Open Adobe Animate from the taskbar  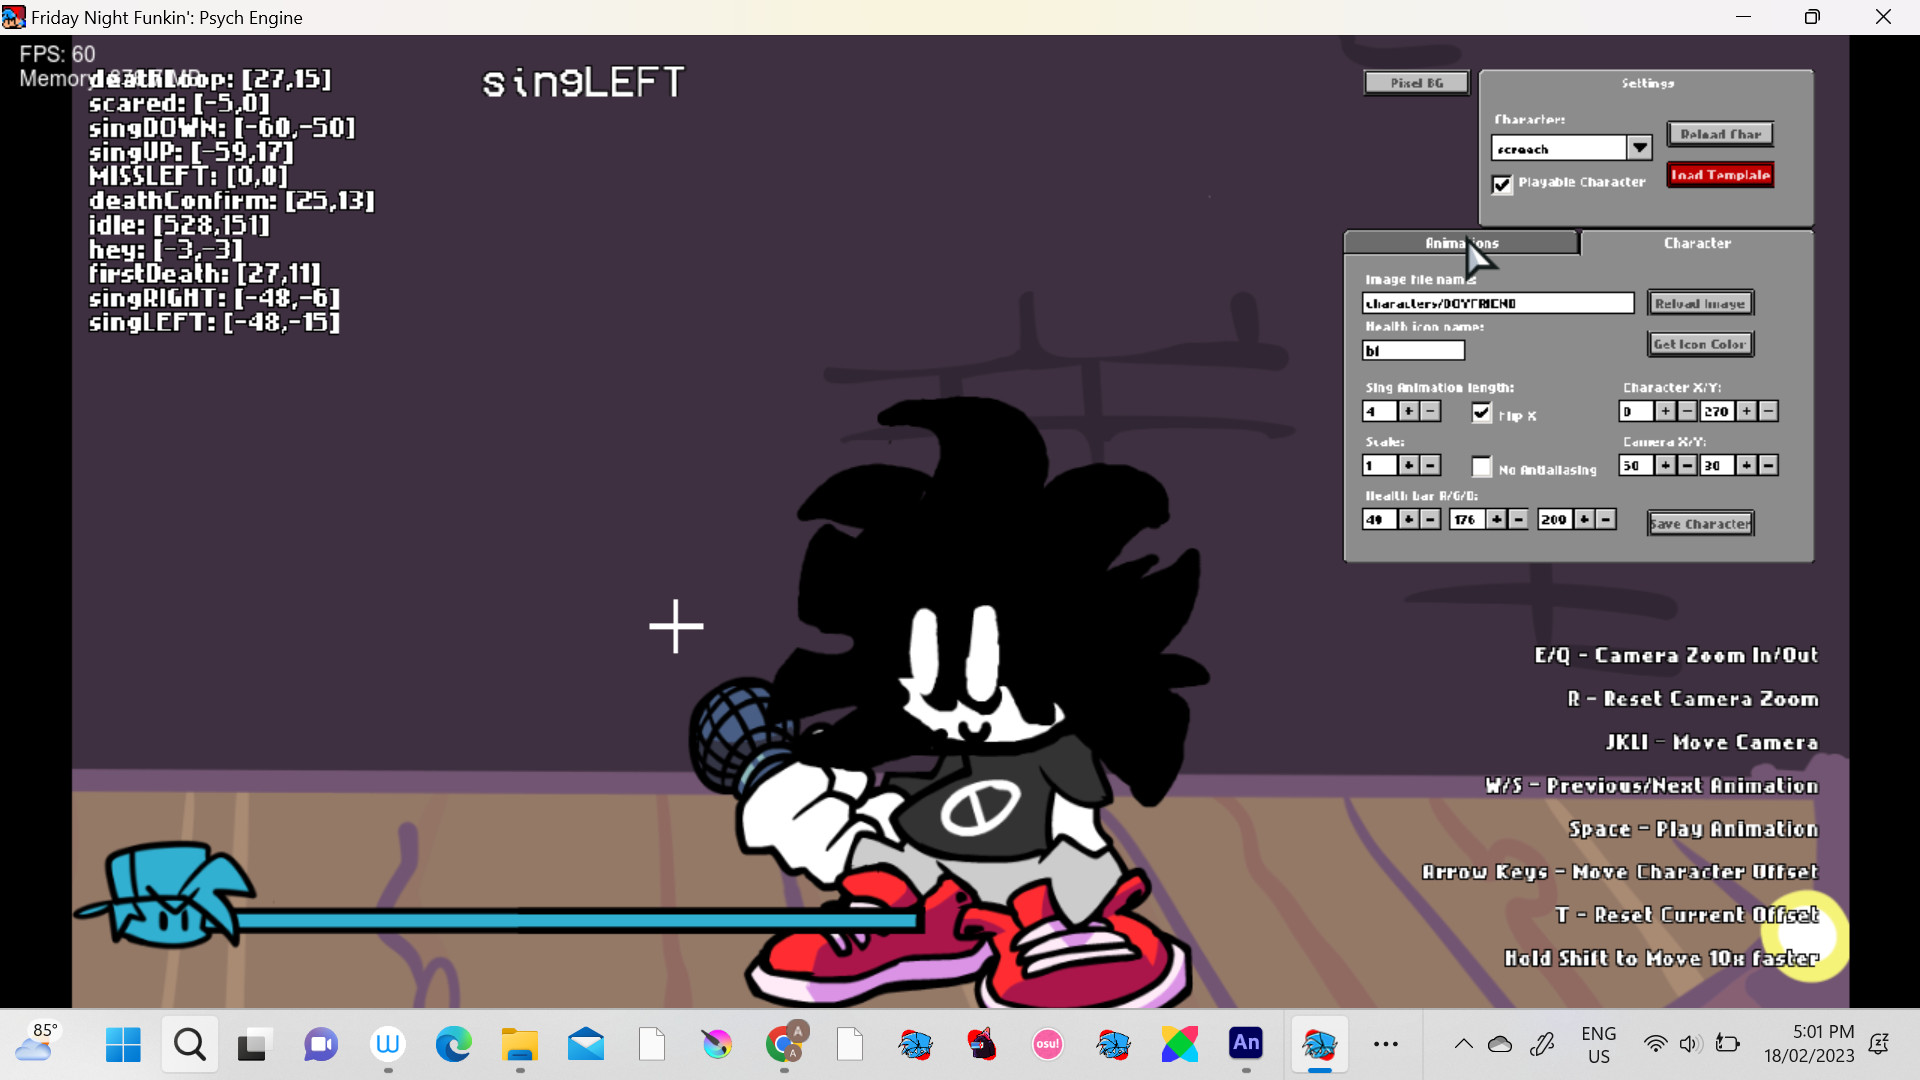pyautogui.click(x=1246, y=1044)
